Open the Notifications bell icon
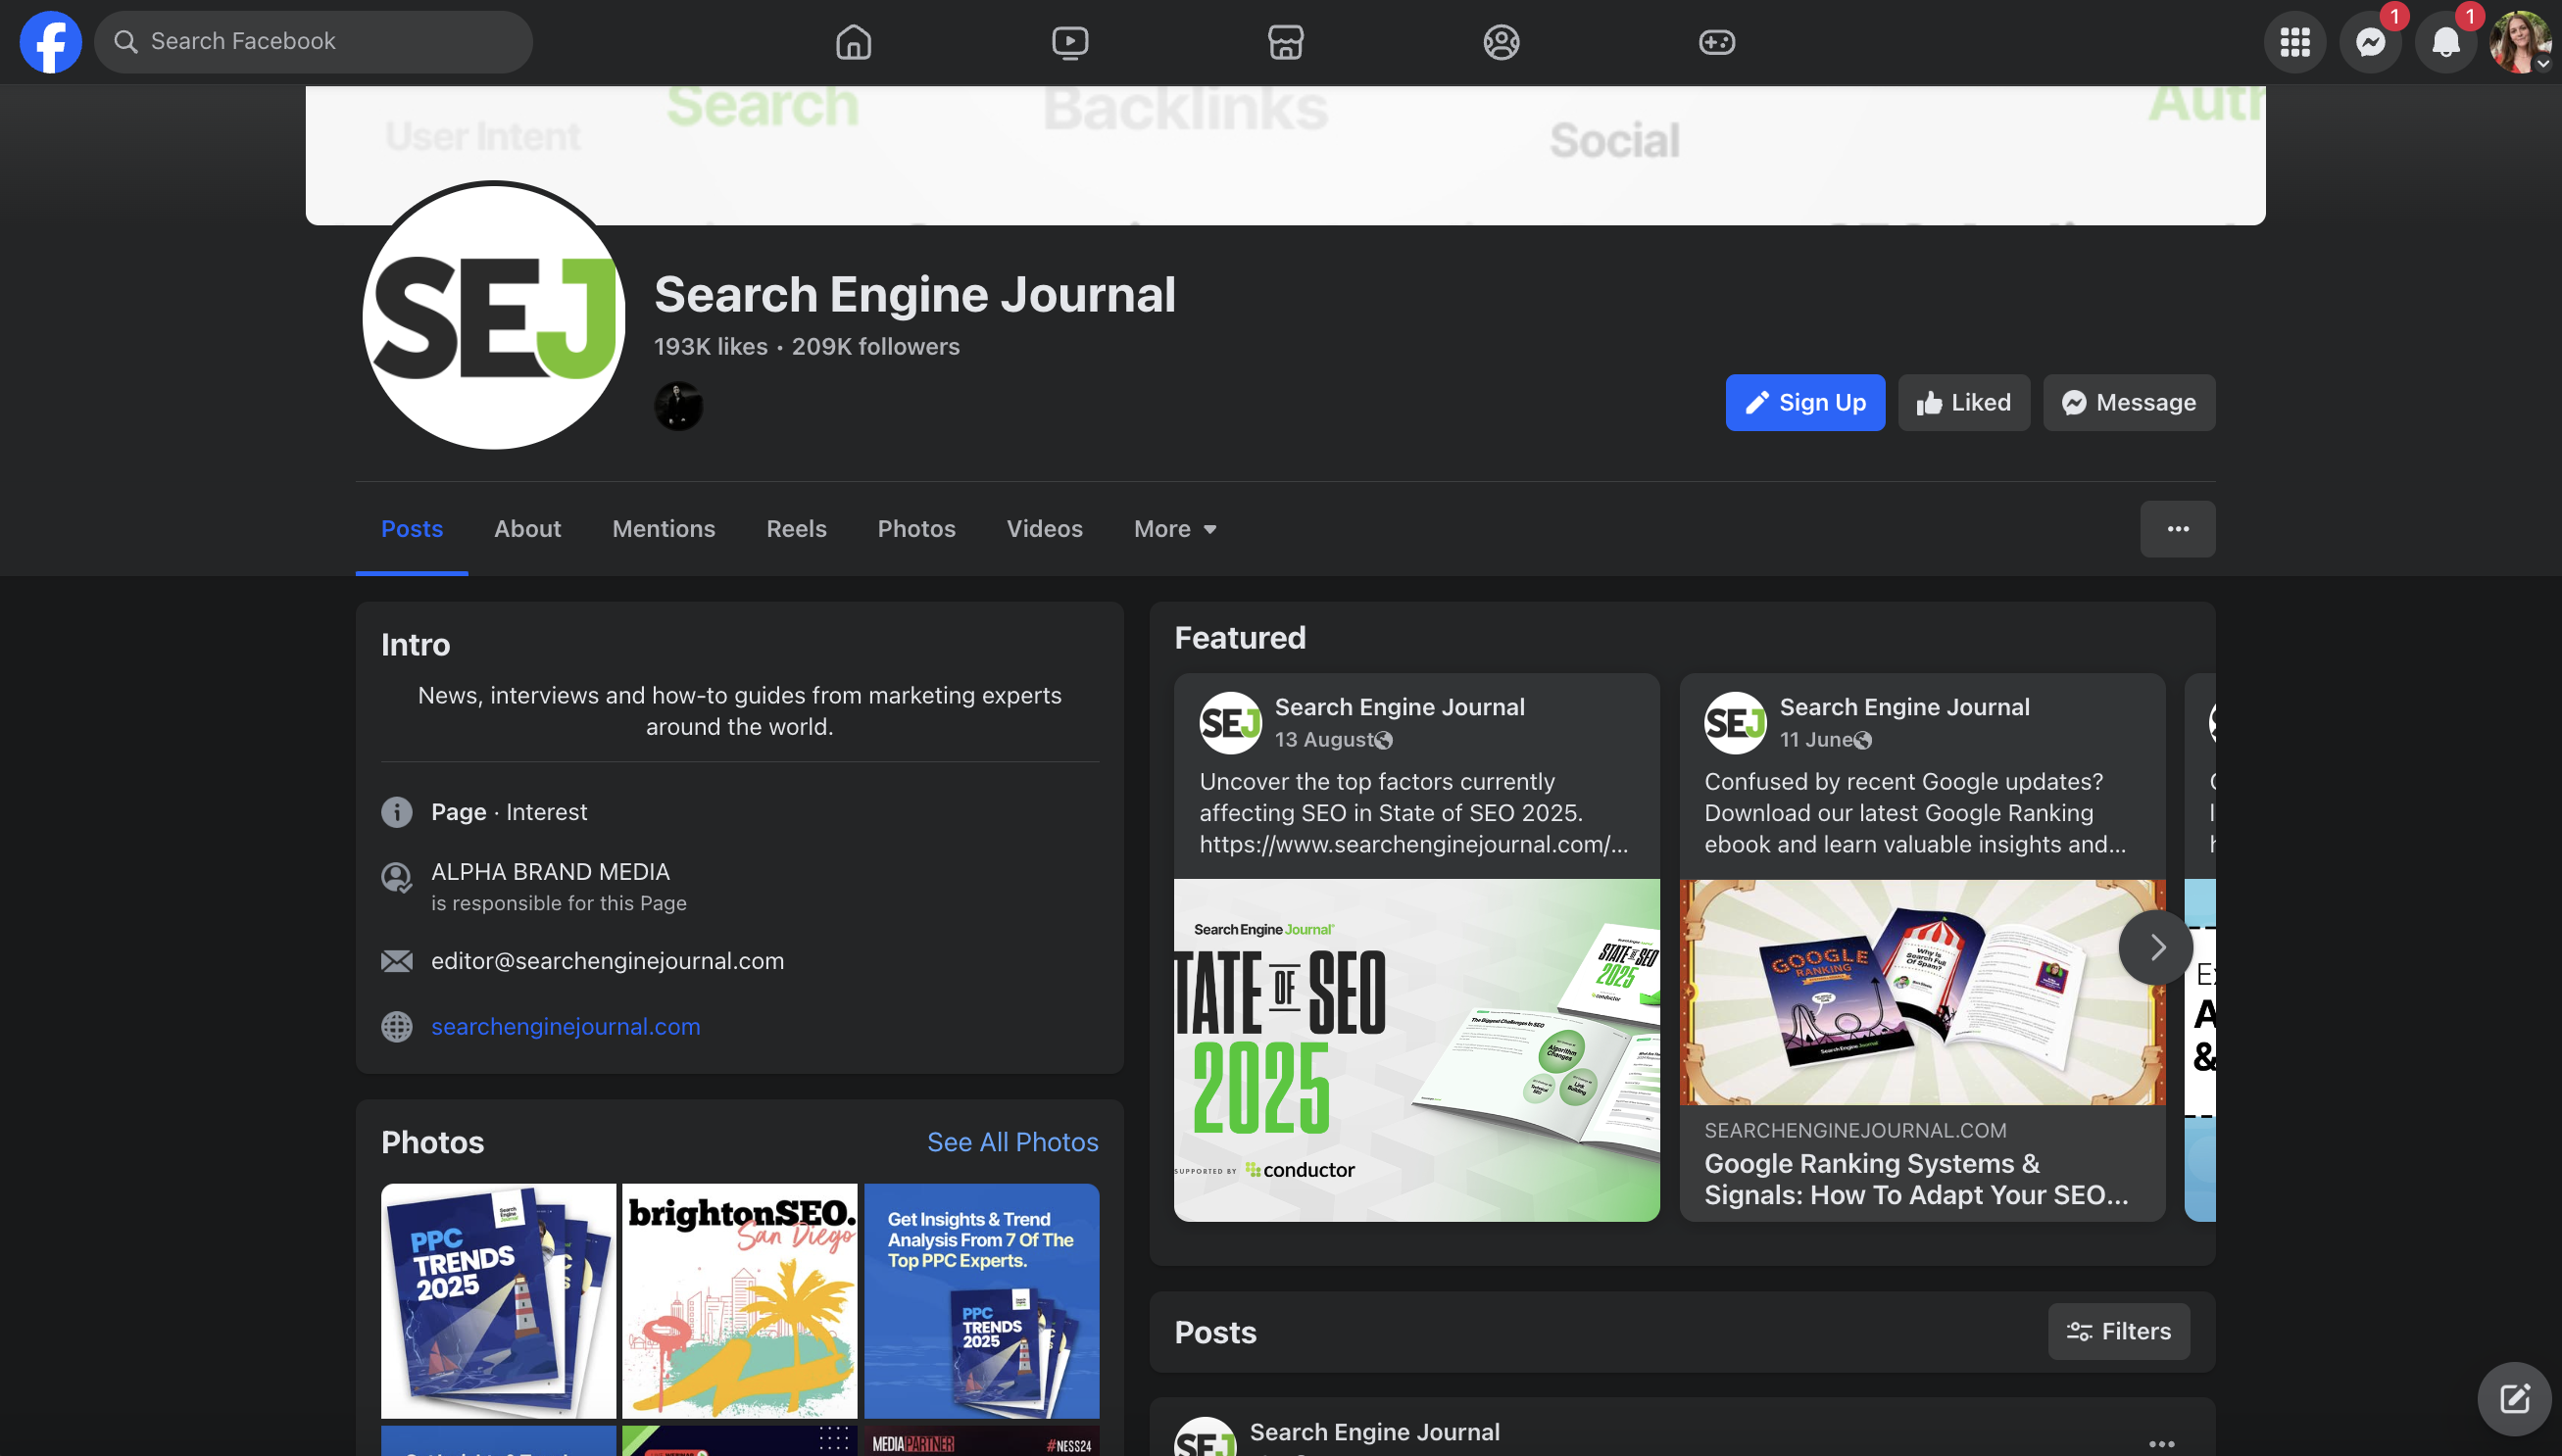2562x1456 pixels. click(x=2446, y=42)
